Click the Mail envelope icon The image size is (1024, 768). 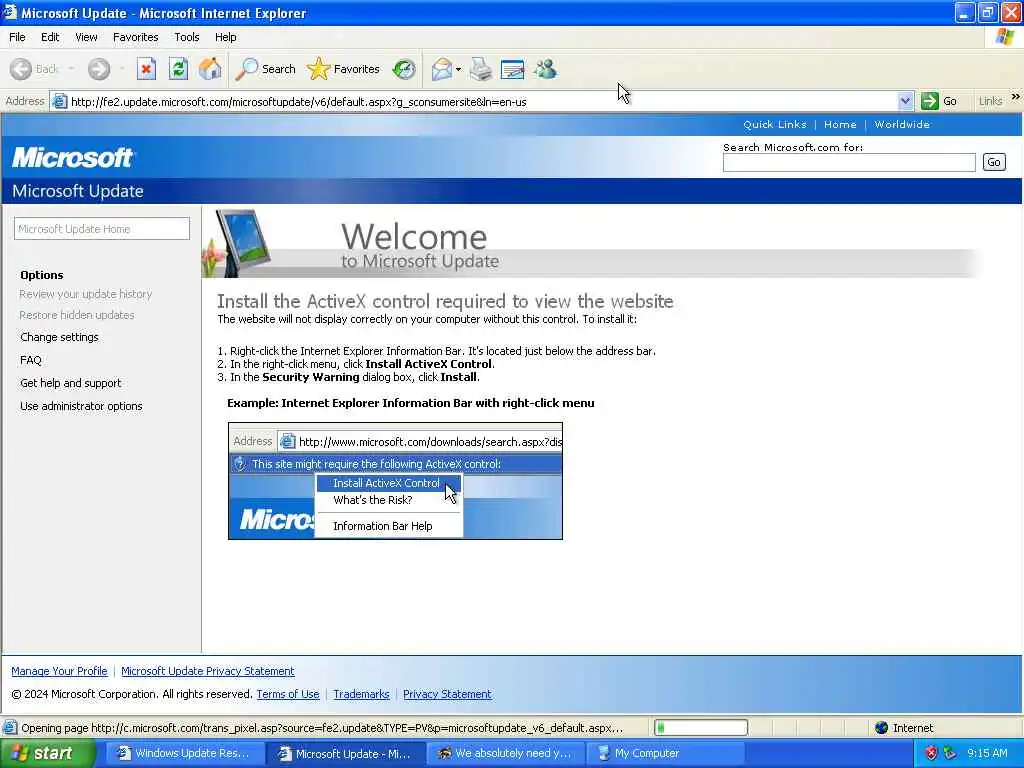pyautogui.click(x=441, y=69)
